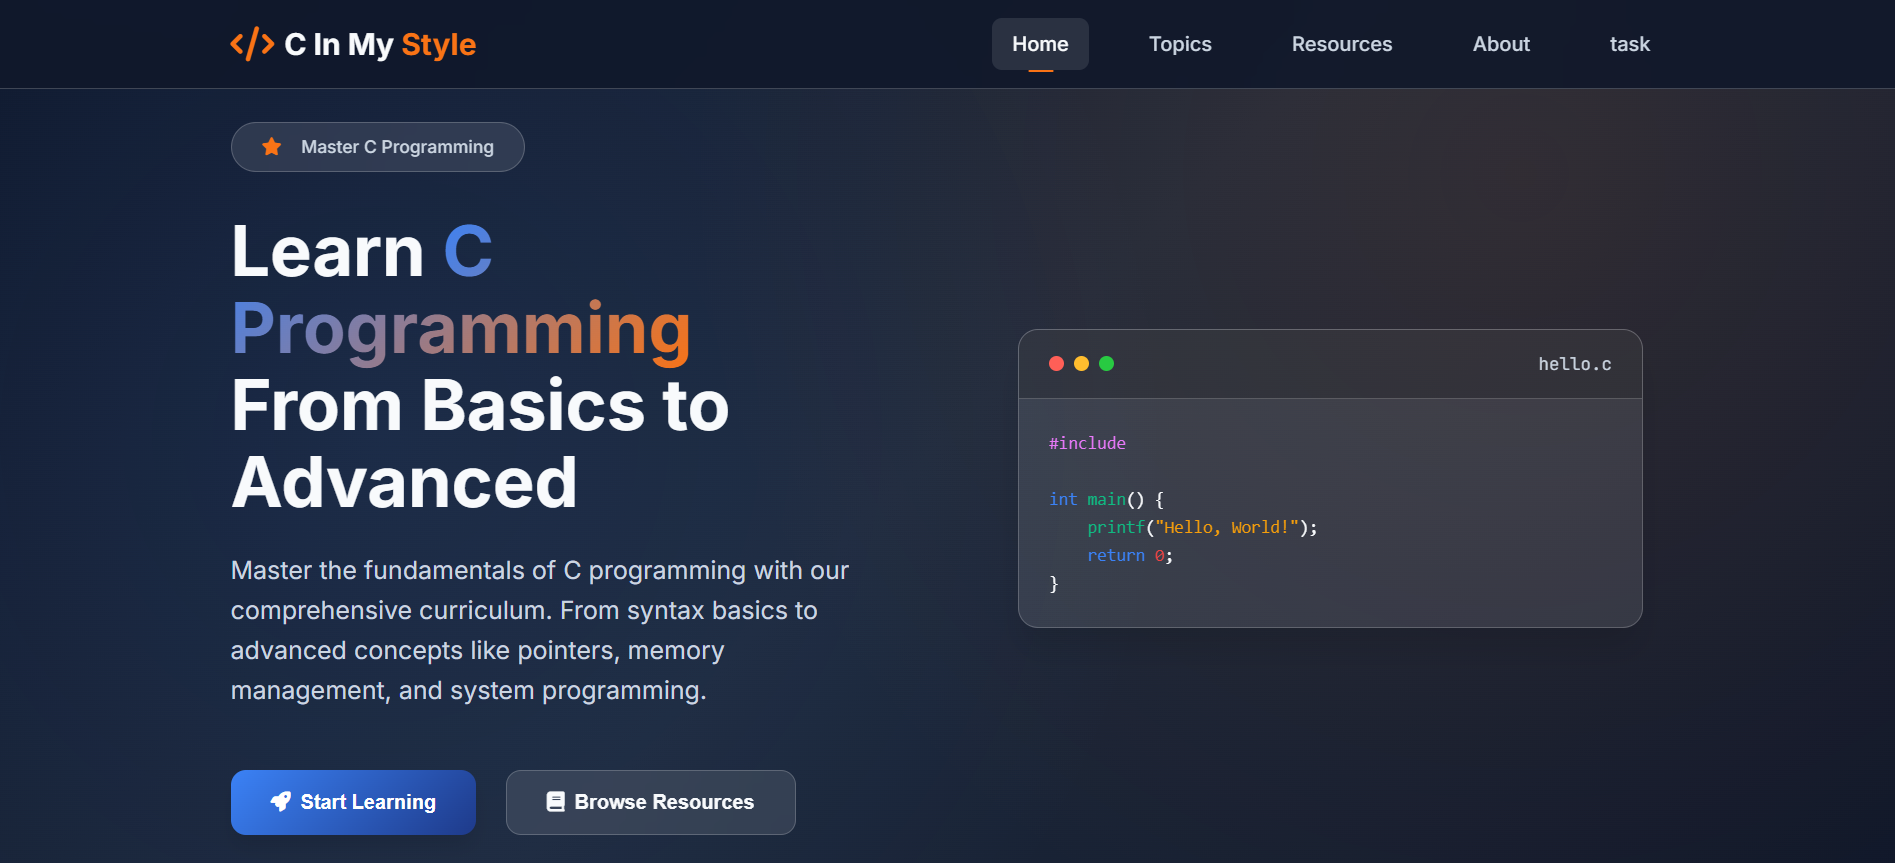This screenshot has height=863, width=1895.
Task: Click the rocket icon on Start Learning
Action: click(x=281, y=802)
